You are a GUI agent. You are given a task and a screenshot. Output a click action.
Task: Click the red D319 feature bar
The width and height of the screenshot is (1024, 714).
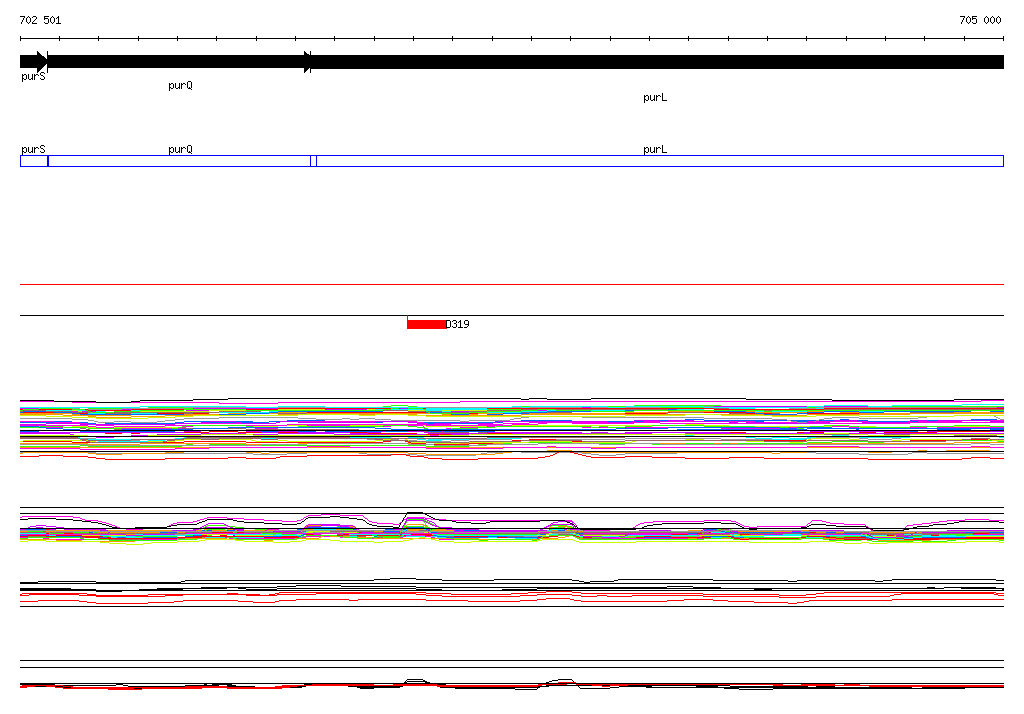pos(426,324)
